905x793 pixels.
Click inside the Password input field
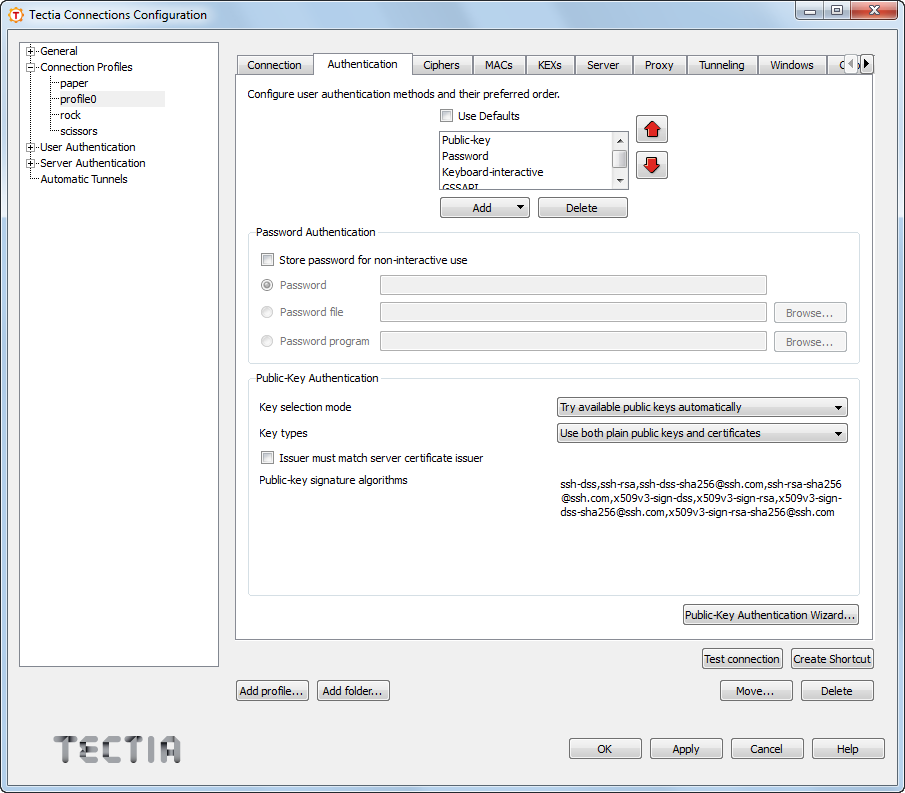572,284
